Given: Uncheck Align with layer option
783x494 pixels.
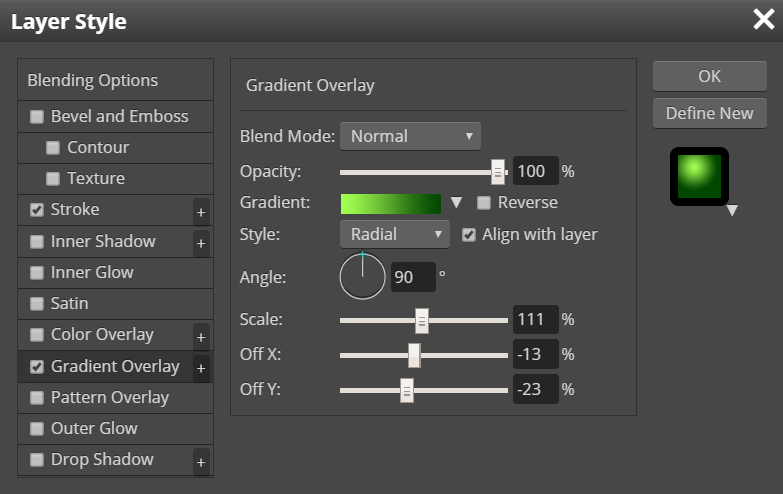Looking at the screenshot, I should 469,235.
